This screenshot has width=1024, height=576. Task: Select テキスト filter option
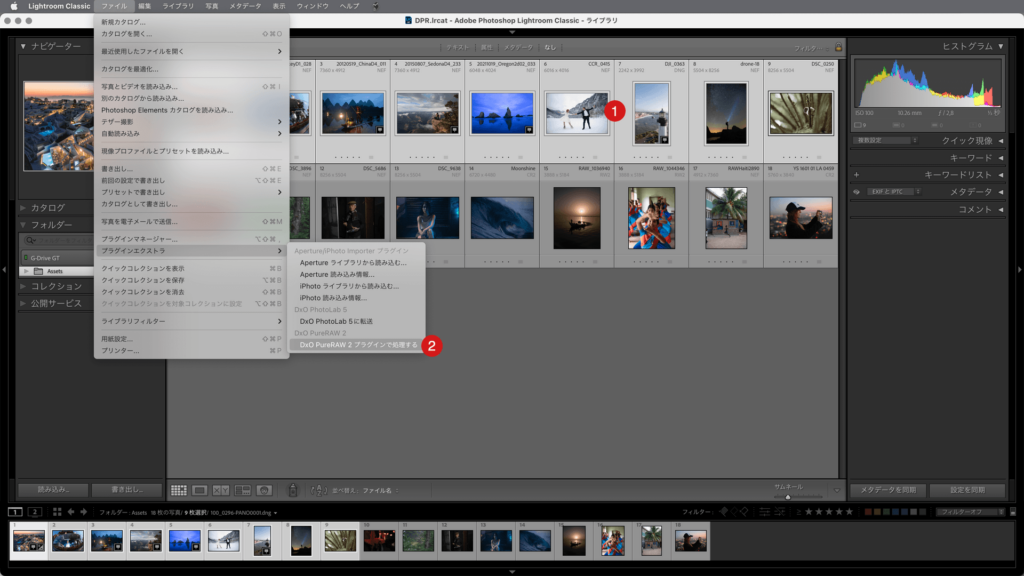tap(457, 47)
